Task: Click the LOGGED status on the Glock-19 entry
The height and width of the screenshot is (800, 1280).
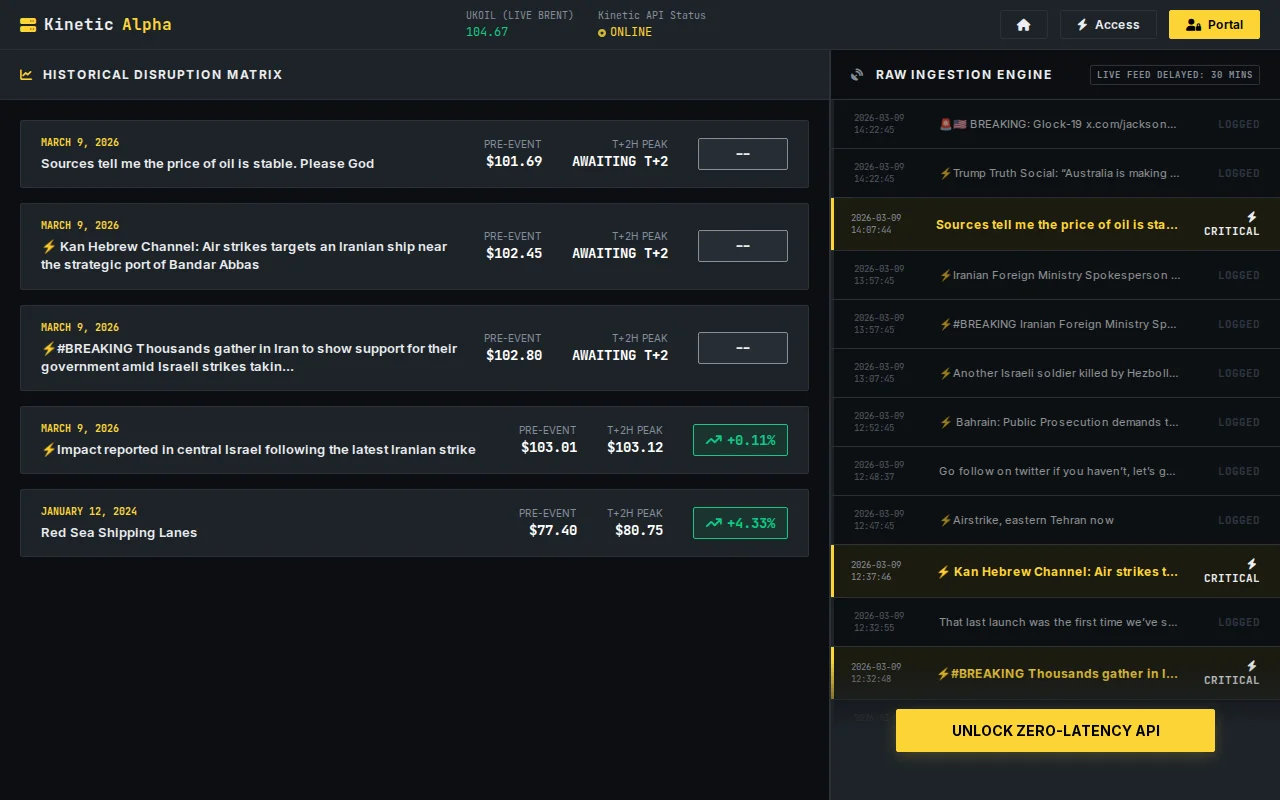Action: [x=1238, y=125]
